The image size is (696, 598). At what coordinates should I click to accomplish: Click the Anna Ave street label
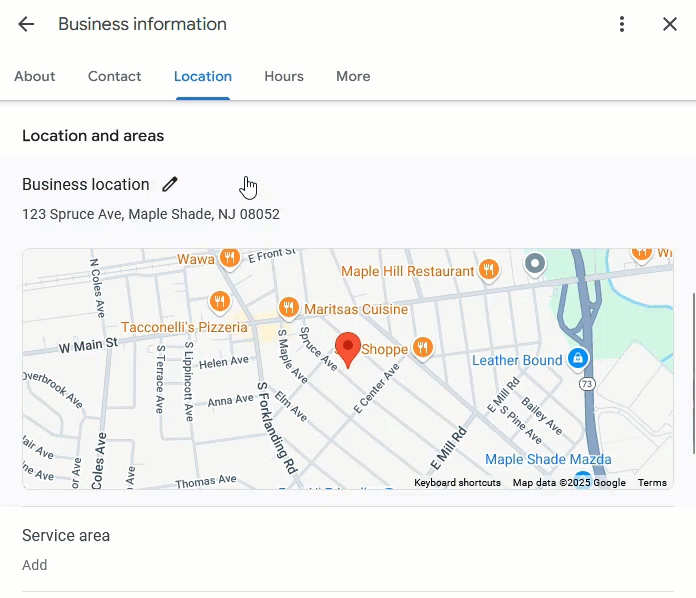click(x=230, y=400)
